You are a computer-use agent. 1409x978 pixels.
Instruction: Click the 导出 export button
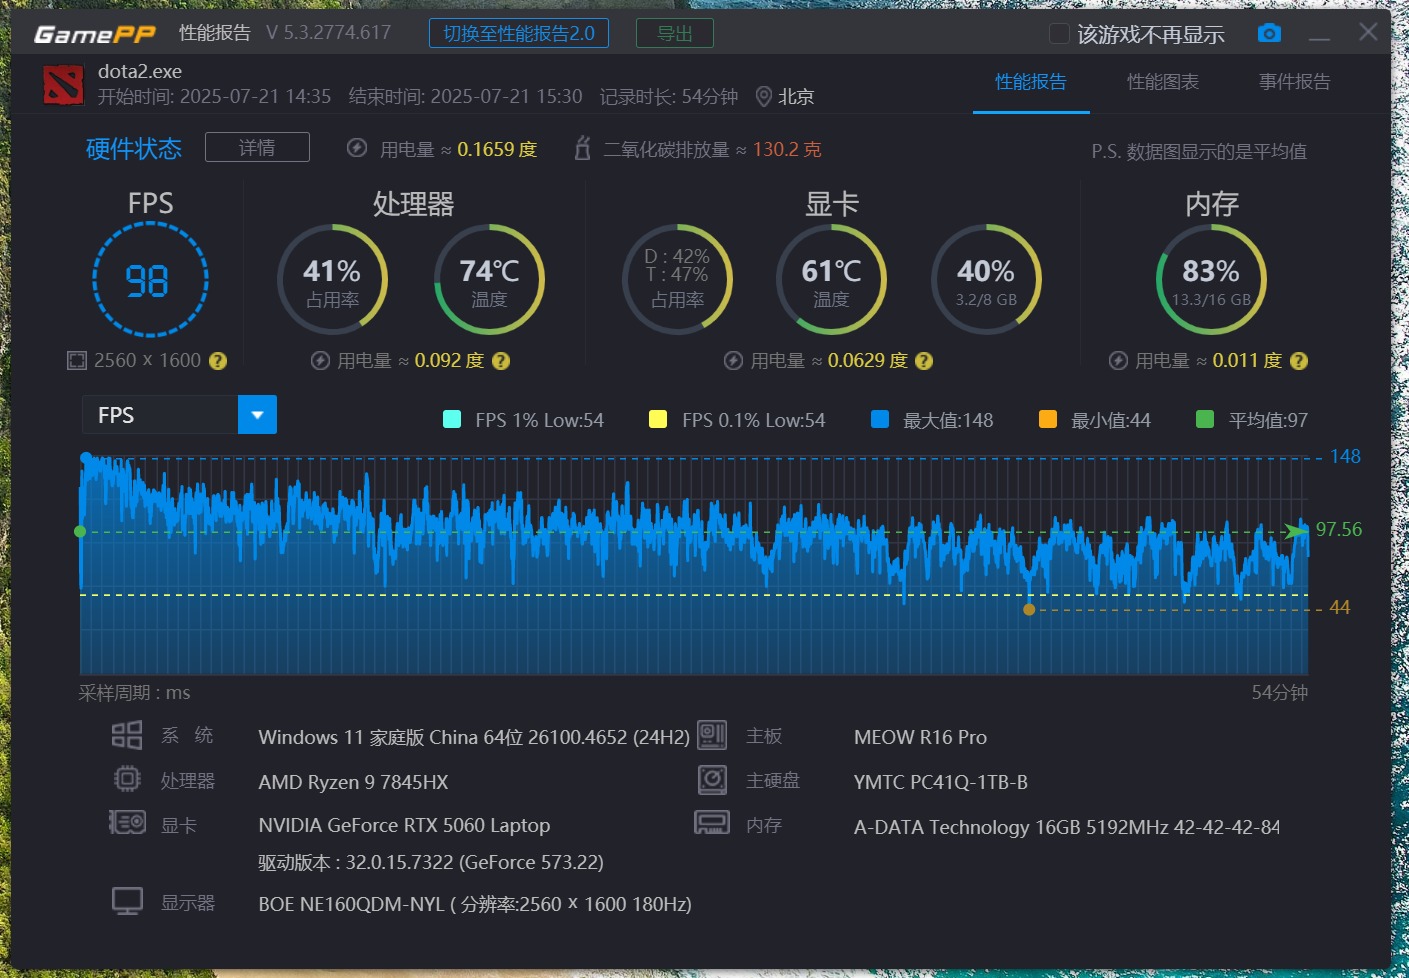[675, 33]
